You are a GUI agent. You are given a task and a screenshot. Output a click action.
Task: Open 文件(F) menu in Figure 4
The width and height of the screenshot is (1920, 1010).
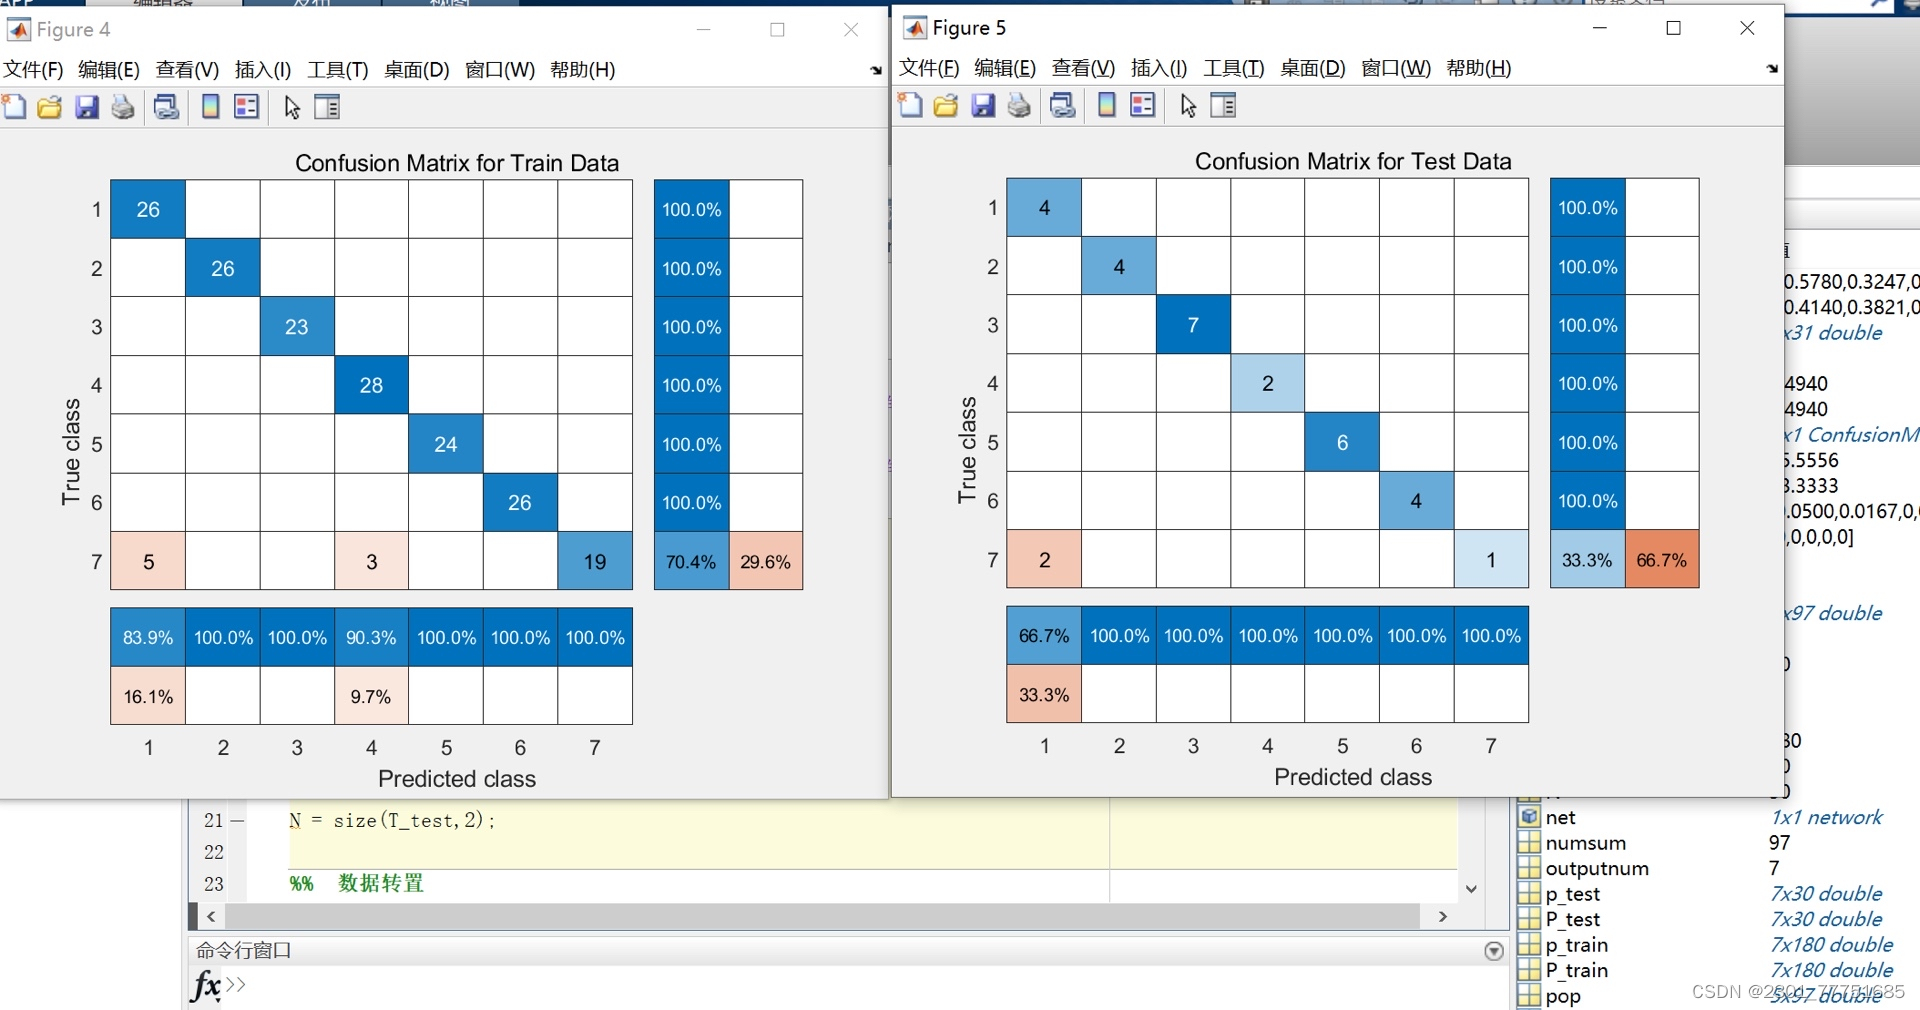coord(33,69)
